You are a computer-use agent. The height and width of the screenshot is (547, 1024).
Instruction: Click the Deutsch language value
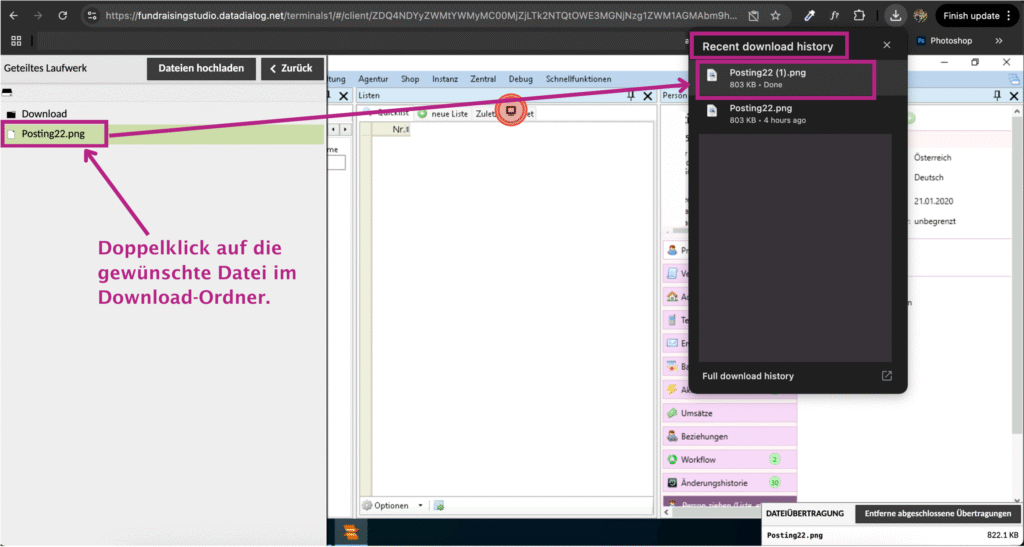929,178
